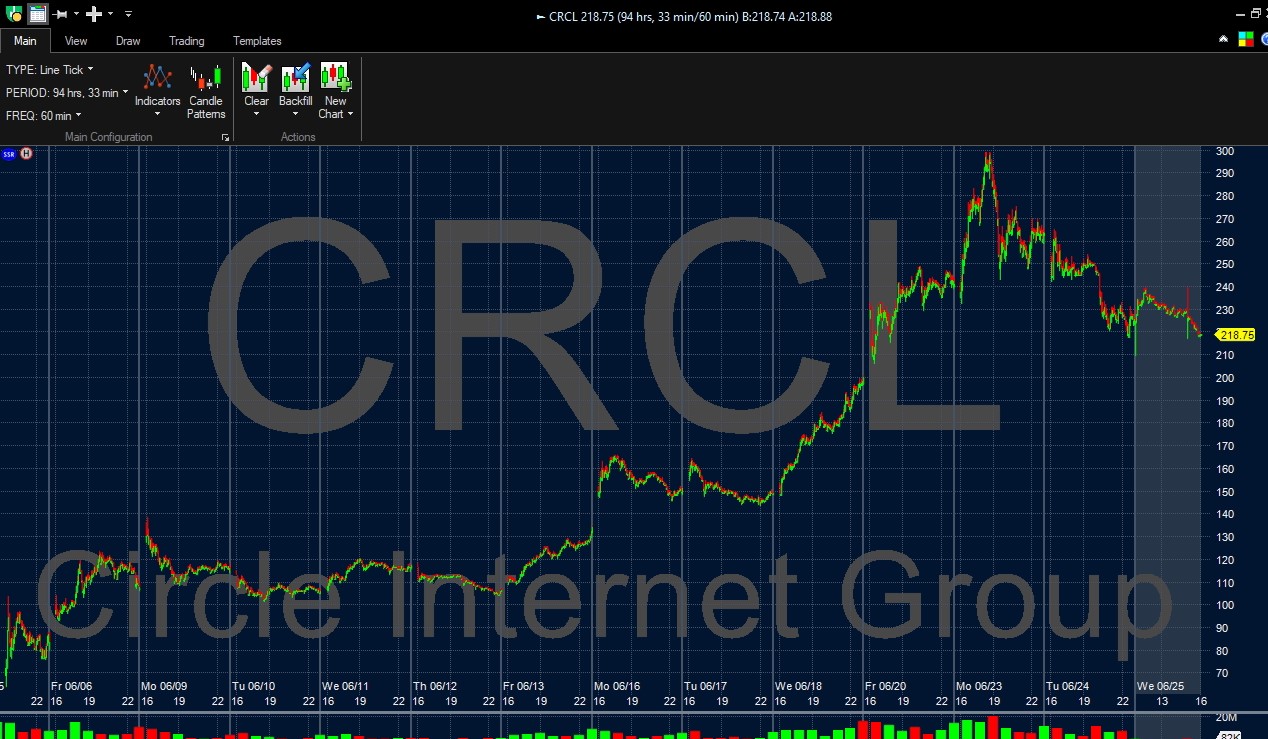Click the Mo 06/16 date label

tap(616, 686)
